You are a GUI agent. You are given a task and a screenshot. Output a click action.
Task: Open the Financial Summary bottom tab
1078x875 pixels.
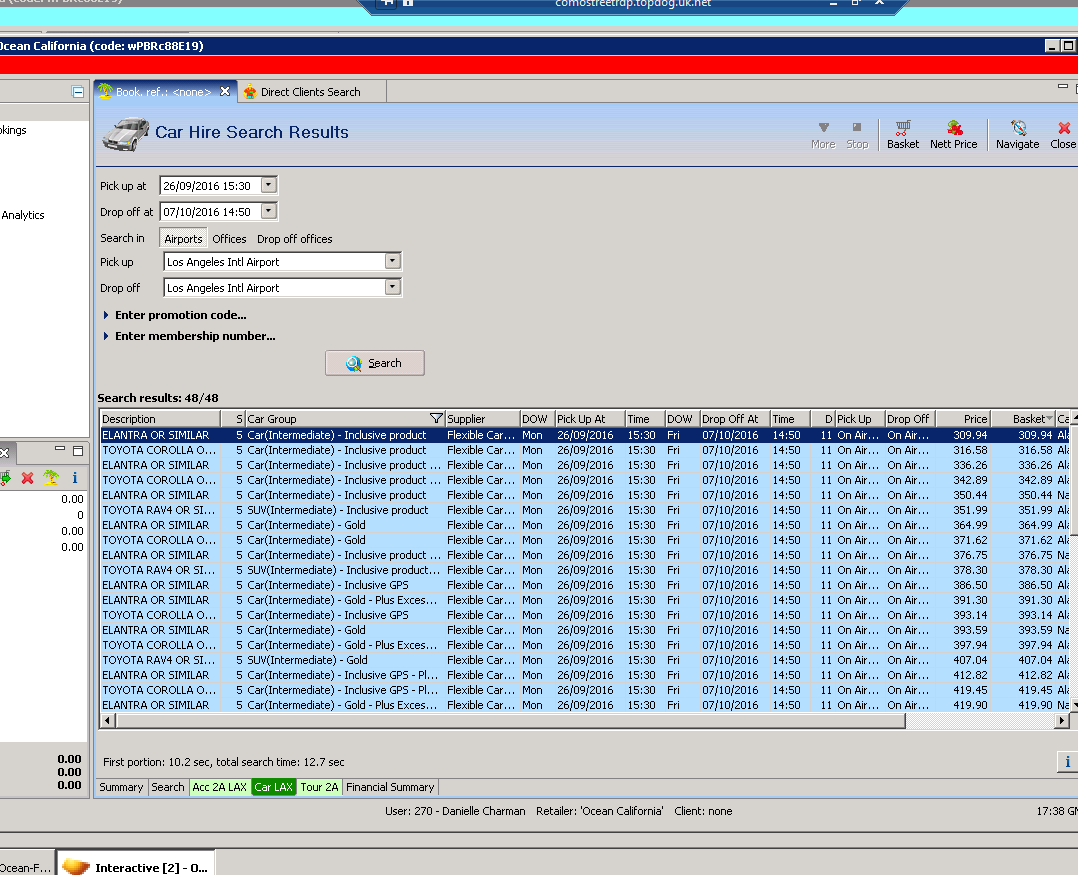[389, 787]
